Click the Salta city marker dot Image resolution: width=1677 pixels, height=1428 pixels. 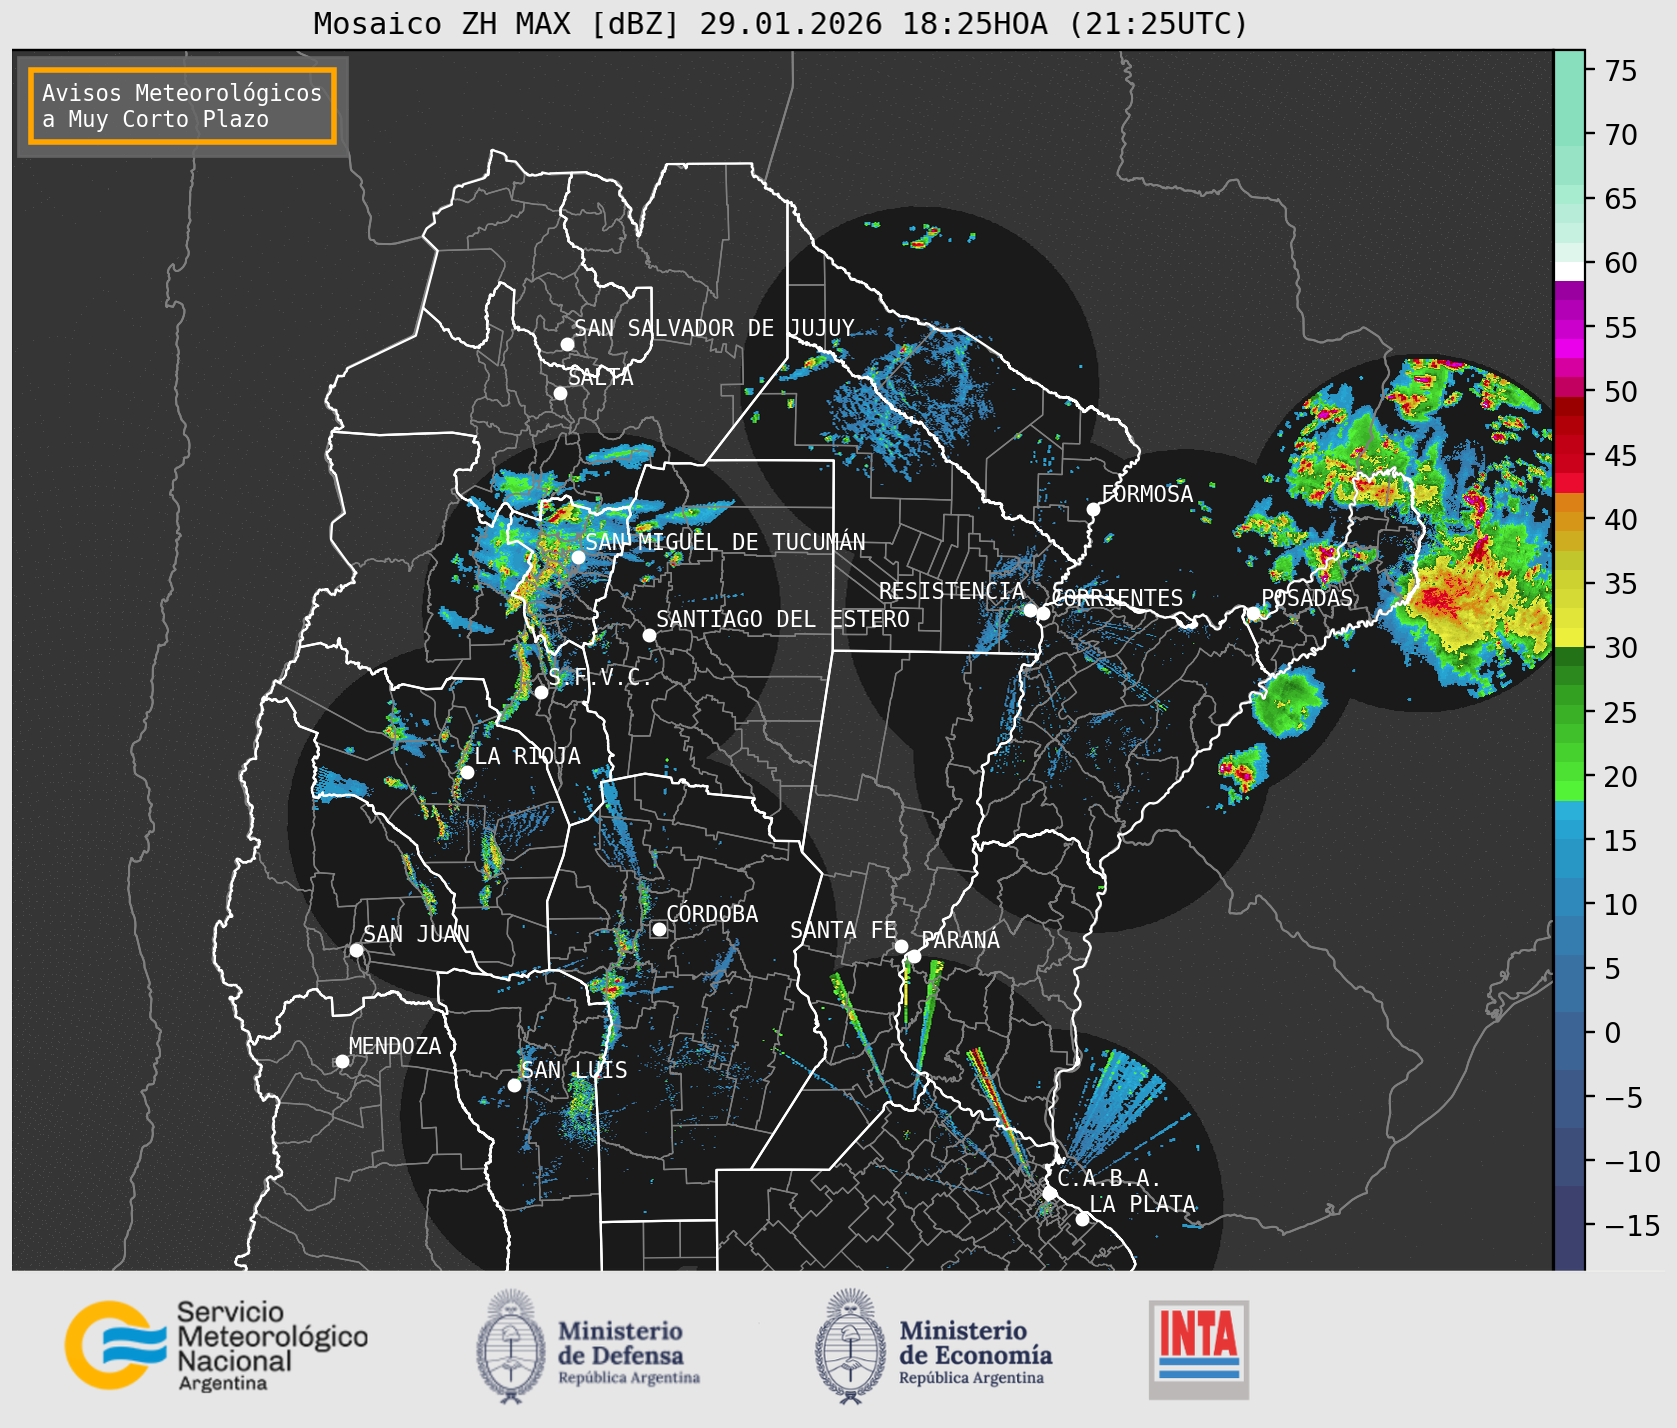click(561, 393)
